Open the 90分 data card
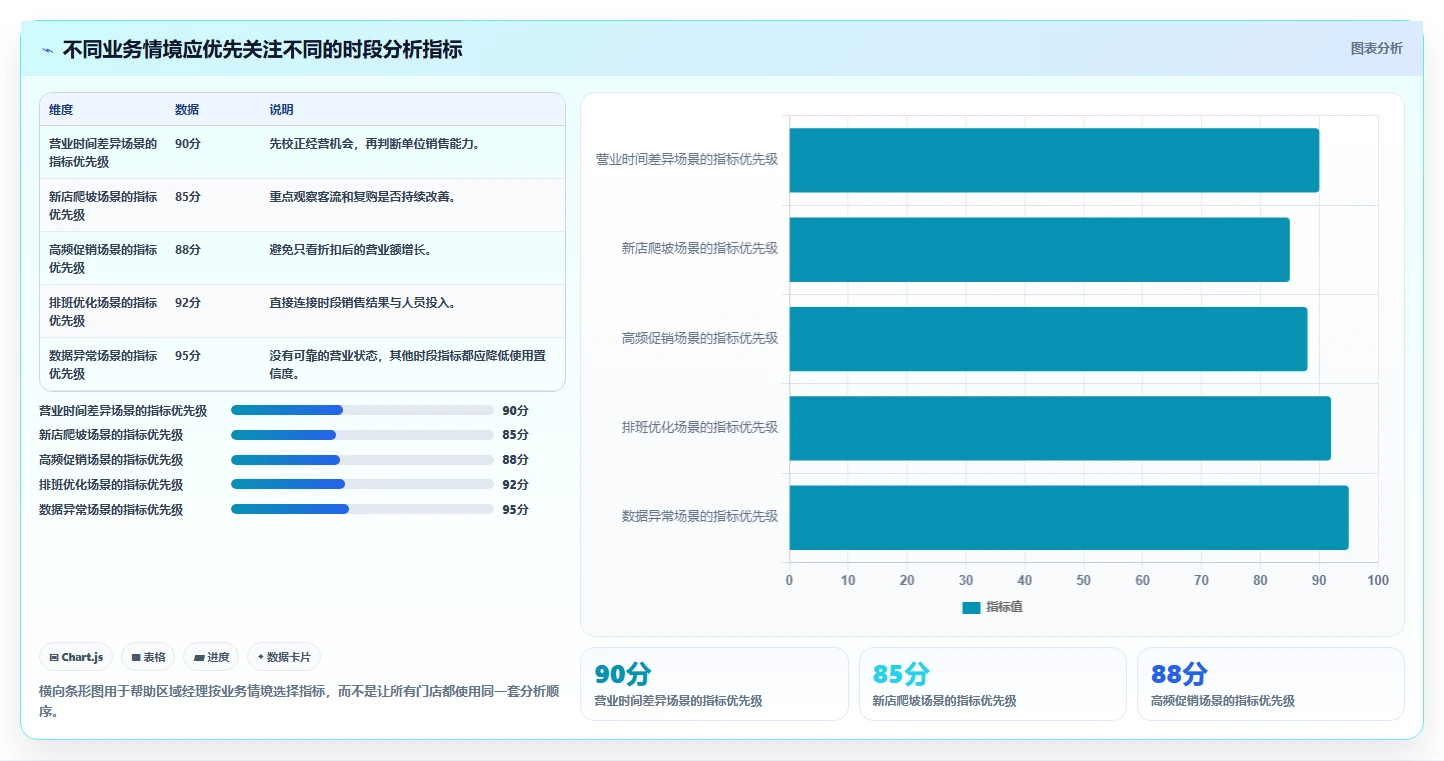The image size is (1444, 761). tap(714, 684)
